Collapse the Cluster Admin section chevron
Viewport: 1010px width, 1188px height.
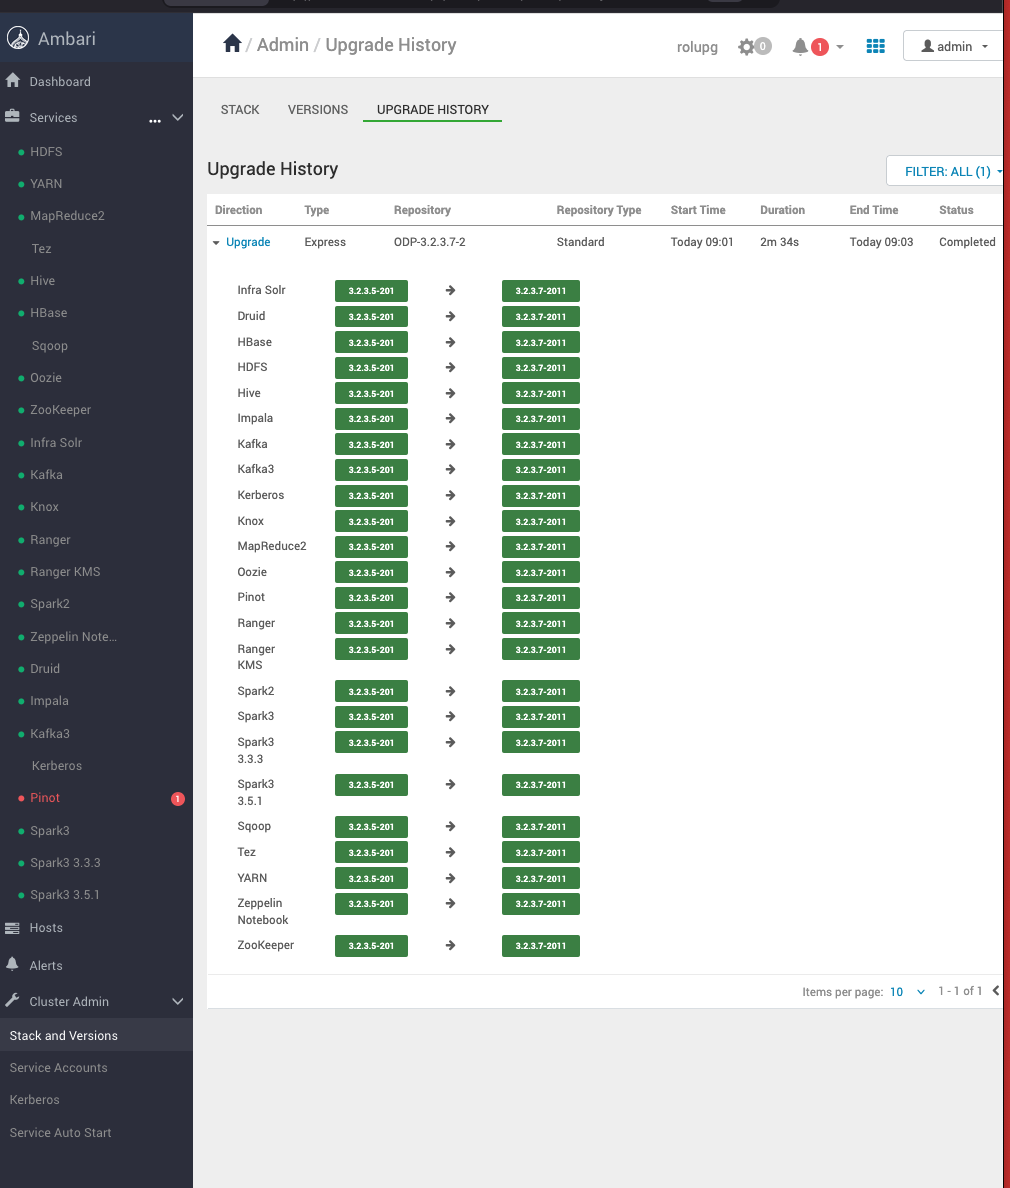coord(178,1002)
